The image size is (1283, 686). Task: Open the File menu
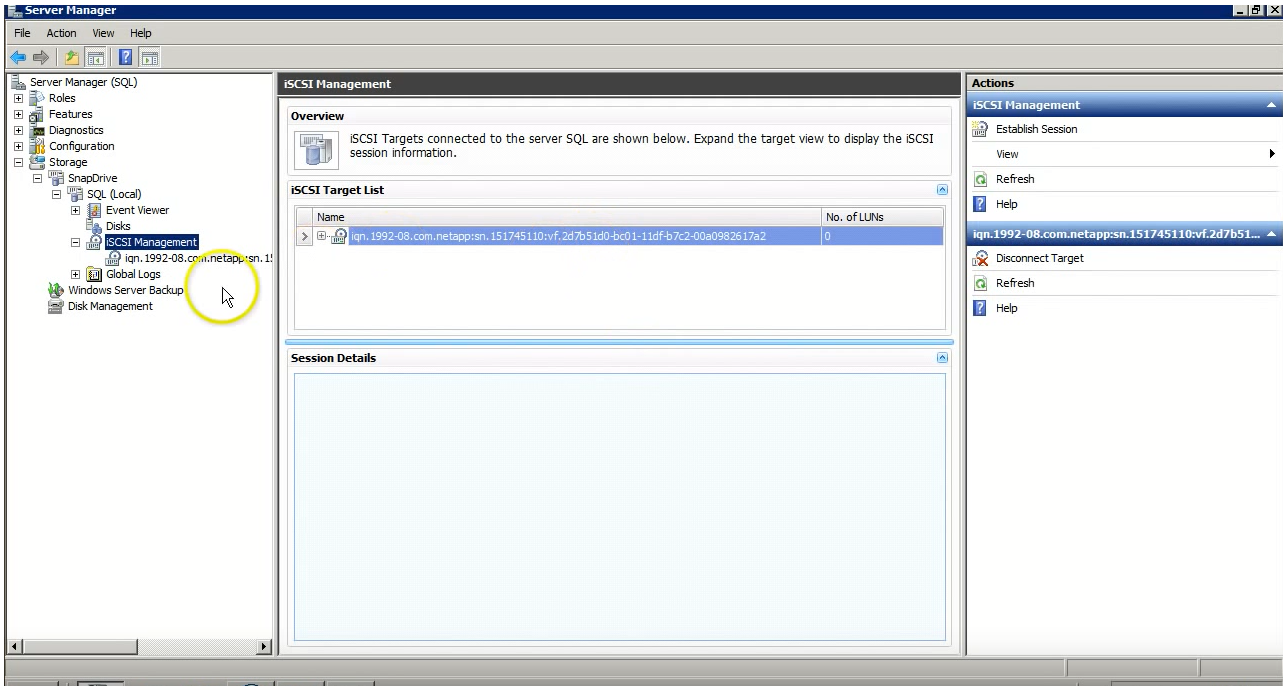tap(23, 33)
